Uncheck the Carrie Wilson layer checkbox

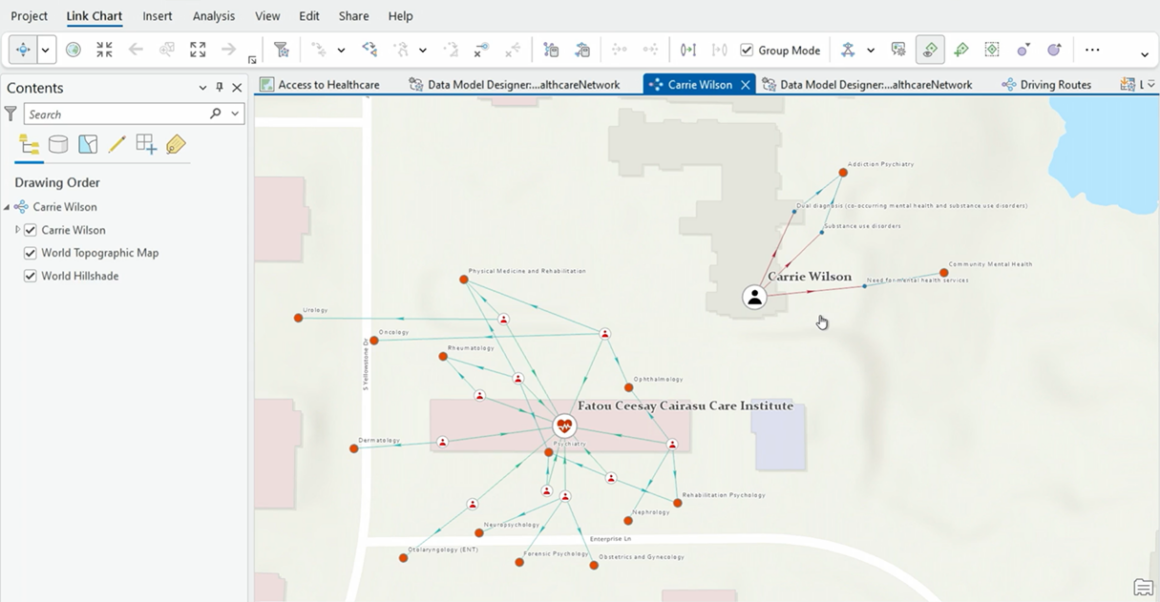(30, 230)
